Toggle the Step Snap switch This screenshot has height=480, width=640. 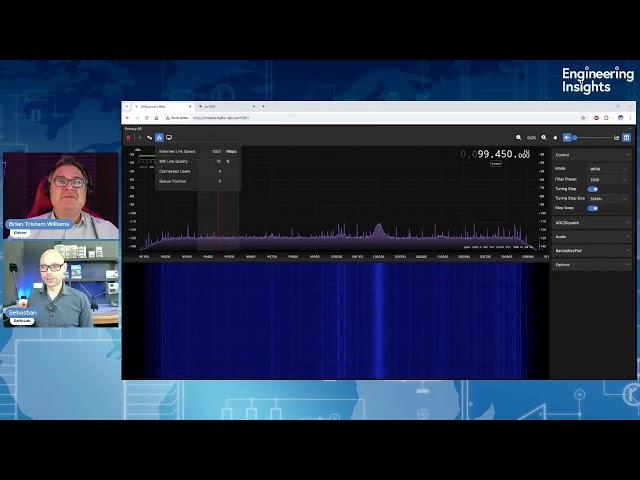tap(592, 208)
